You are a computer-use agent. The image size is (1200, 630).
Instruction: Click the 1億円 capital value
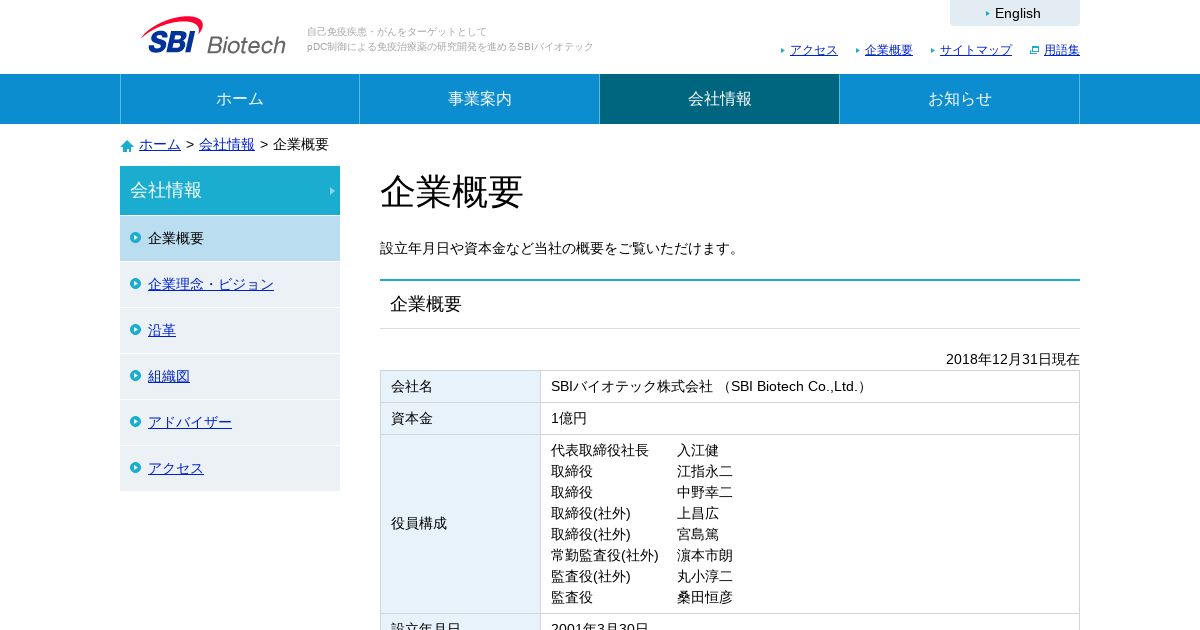tap(569, 419)
